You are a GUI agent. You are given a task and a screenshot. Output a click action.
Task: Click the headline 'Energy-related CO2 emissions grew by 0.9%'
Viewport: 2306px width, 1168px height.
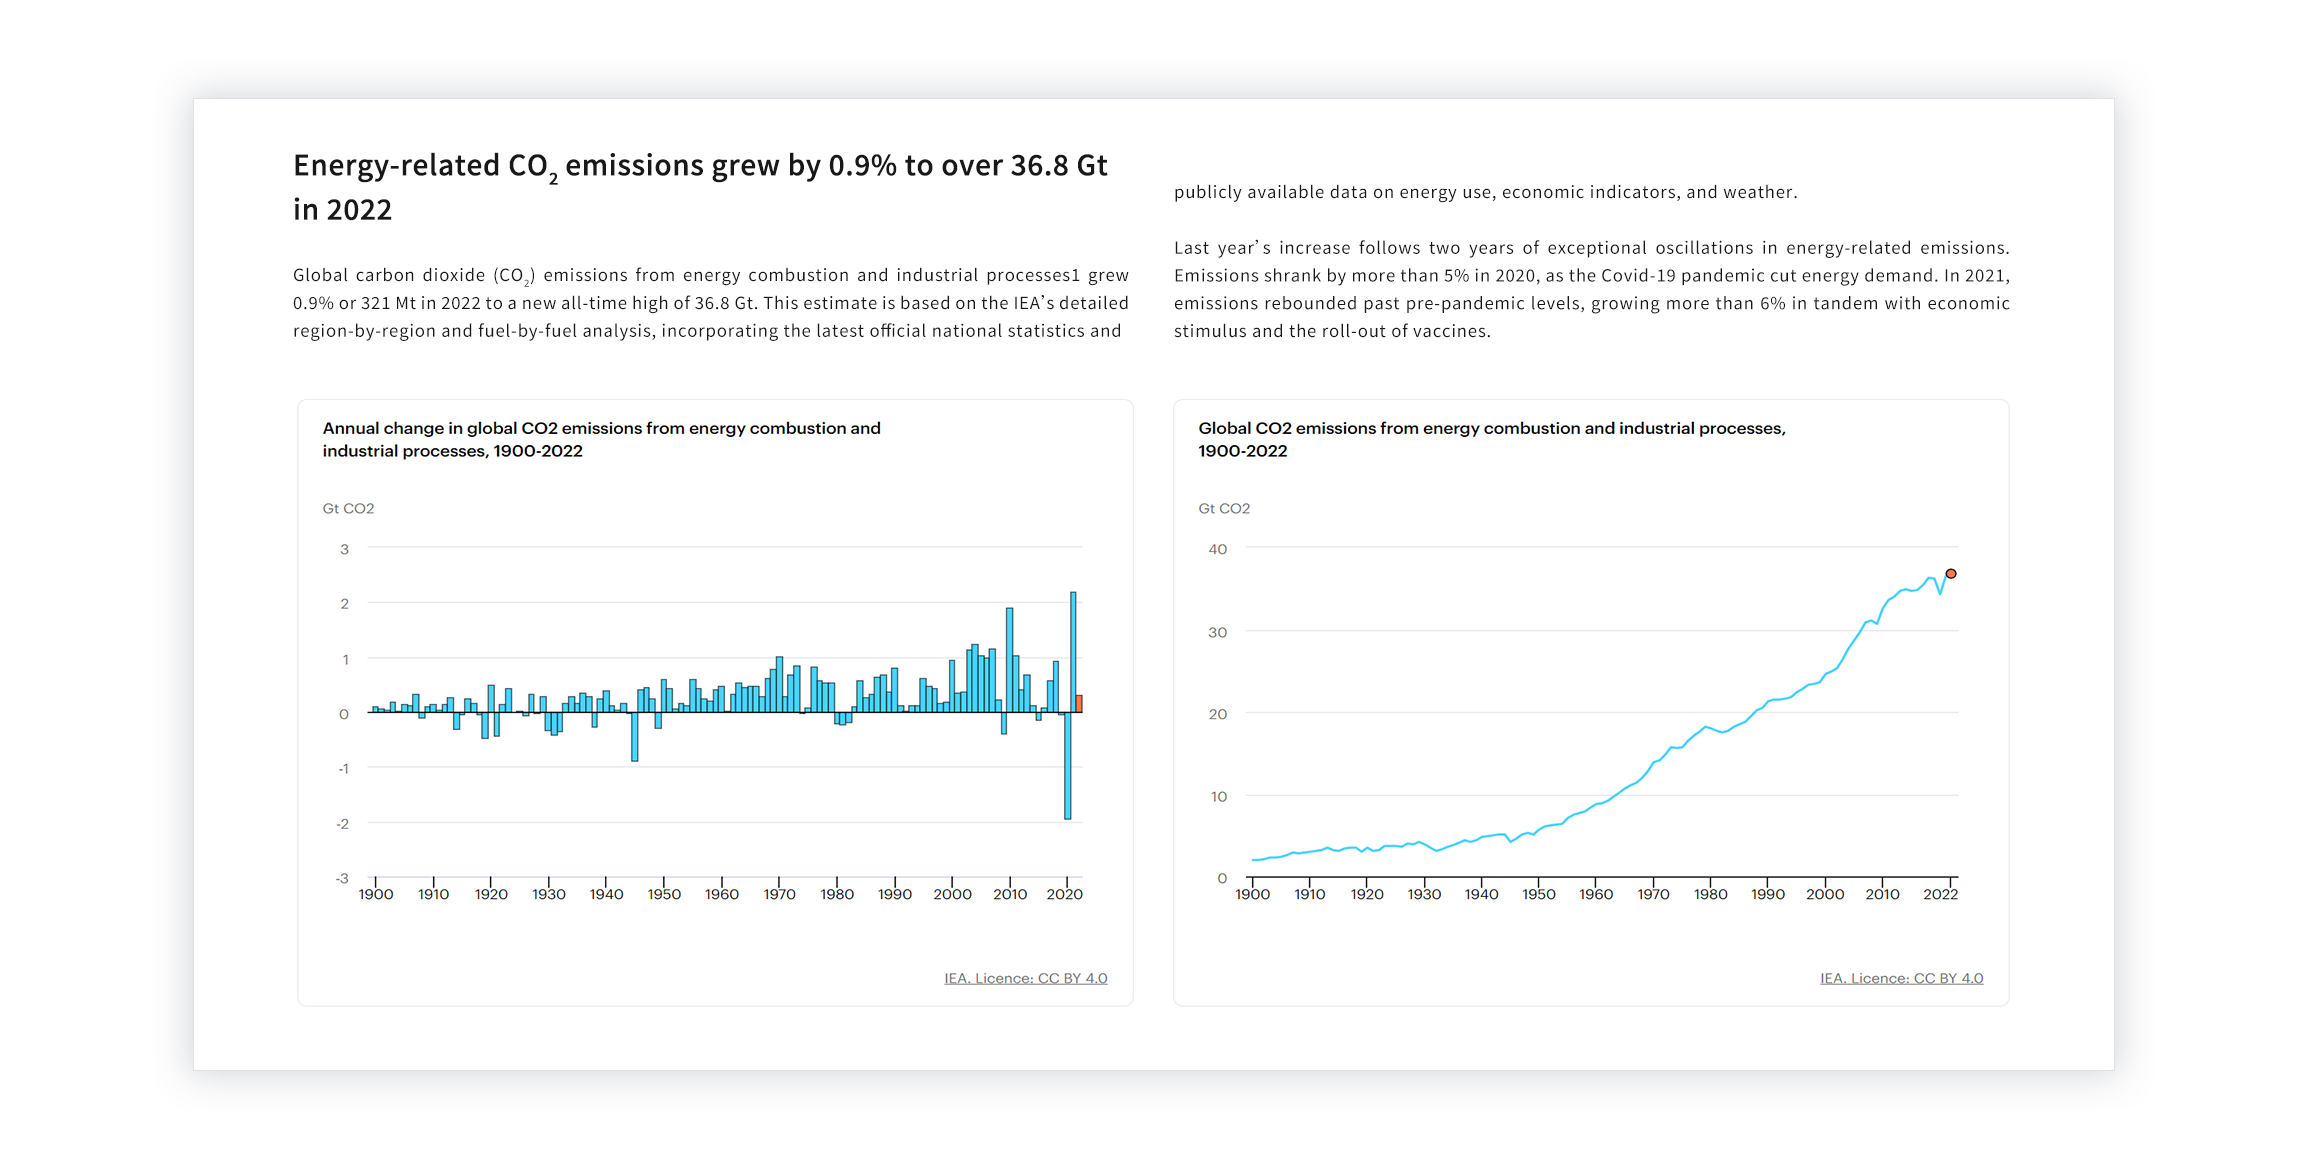coord(700,187)
